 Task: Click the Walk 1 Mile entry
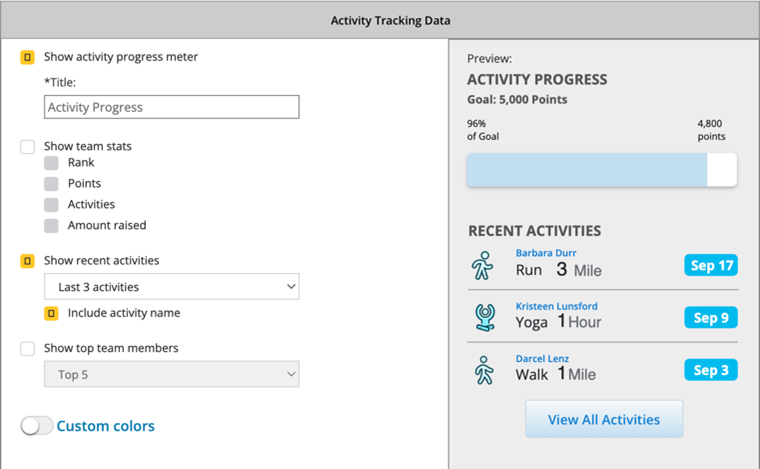coord(555,374)
